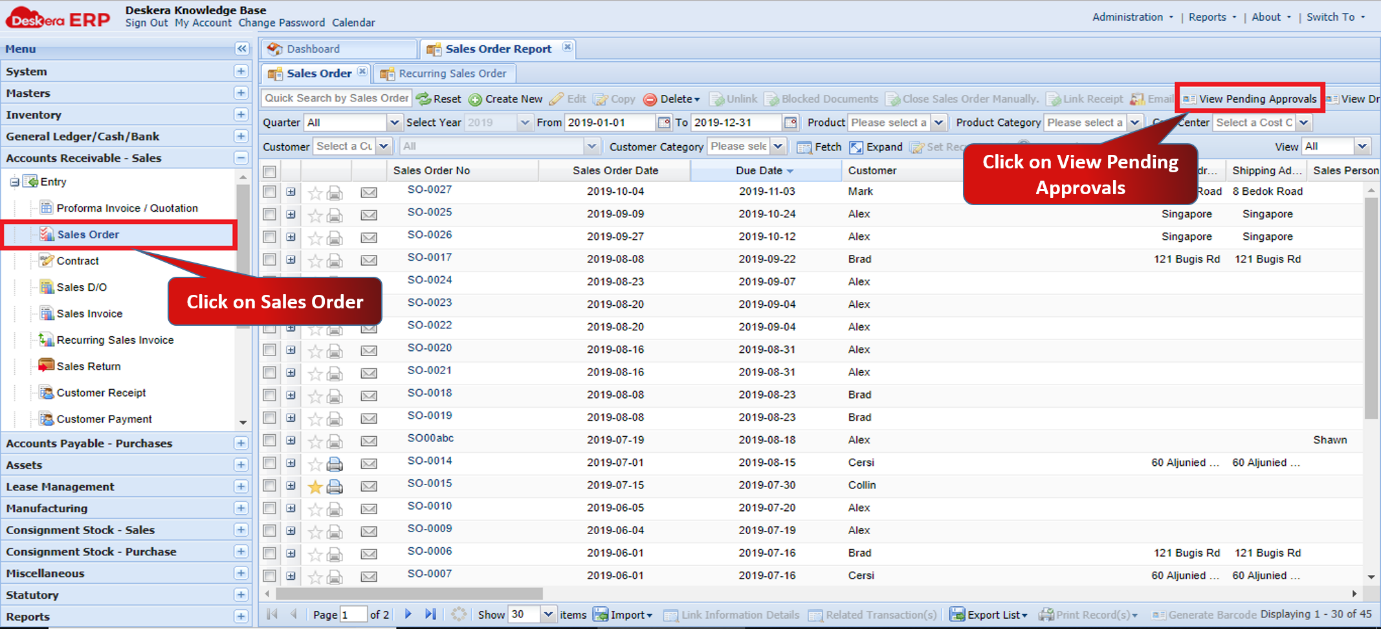Tick the checkbox for order SO-0014

pyautogui.click(x=270, y=464)
